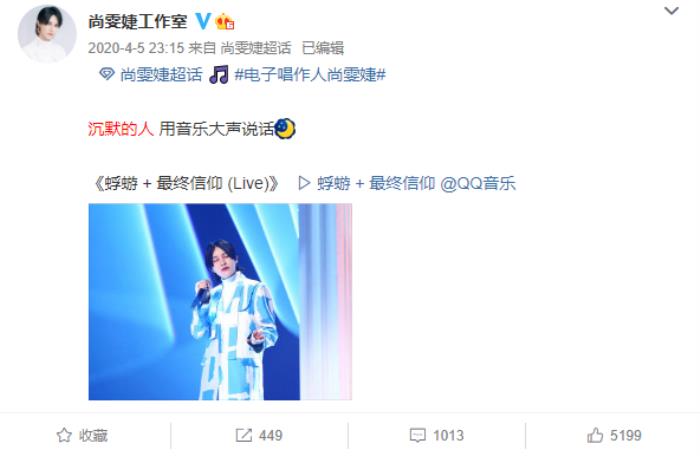This screenshot has height=456, width=700.
Task: Like the post with thumbs-up 5199
Action: tap(614, 435)
